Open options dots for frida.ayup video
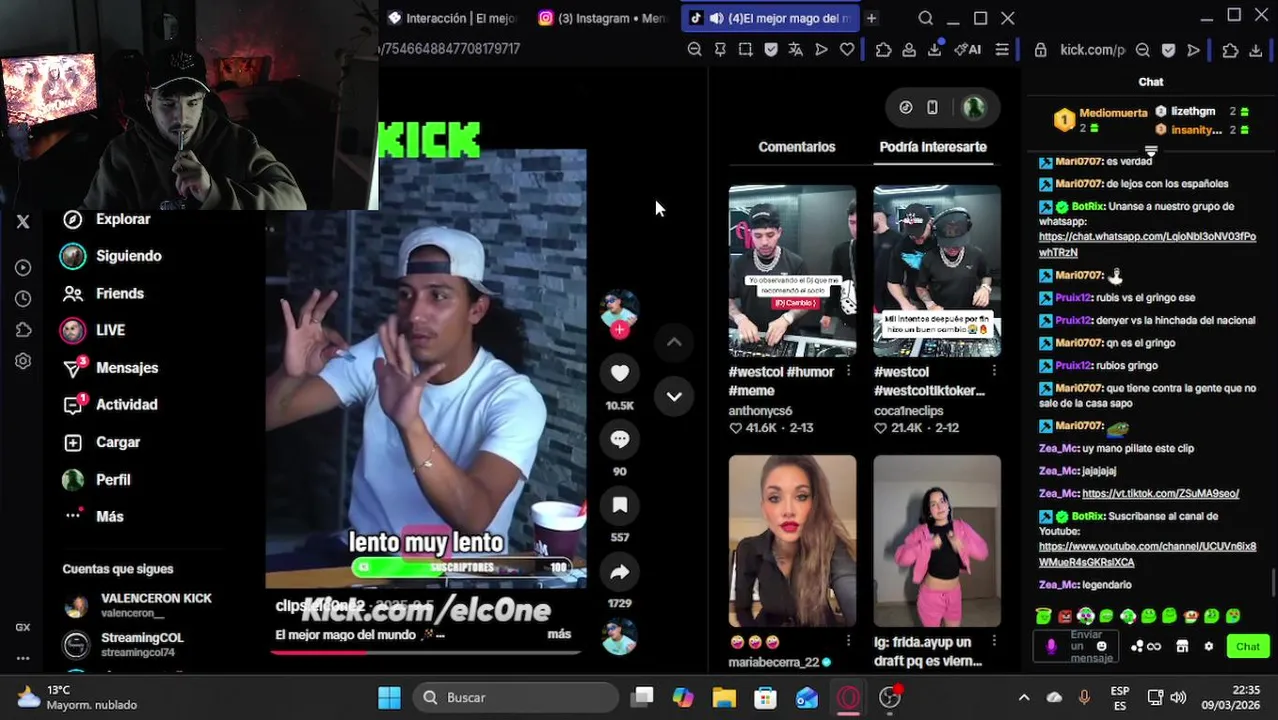1278x720 pixels. tap(993, 641)
